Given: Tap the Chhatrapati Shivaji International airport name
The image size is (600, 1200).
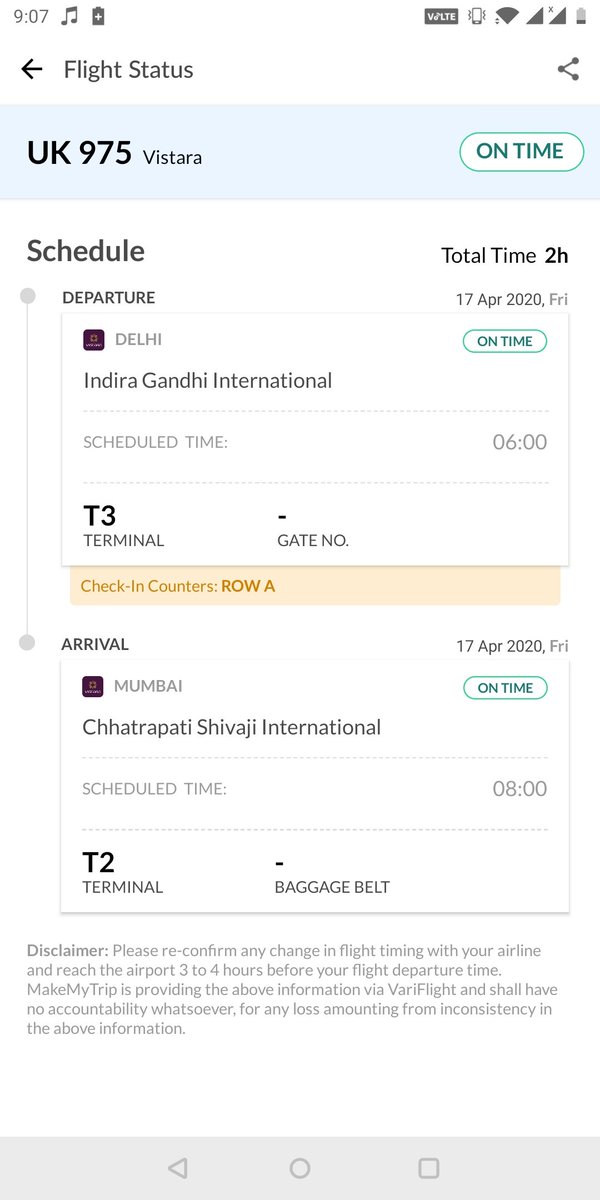Looking at the screenshot, I should tap(231, 728).
